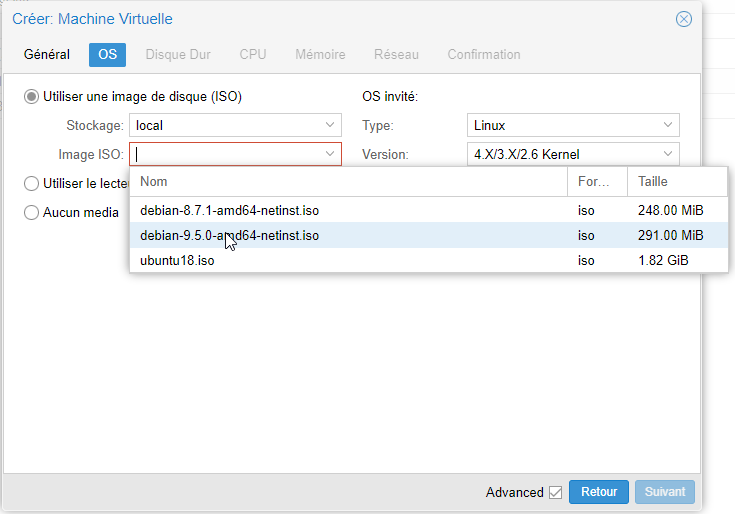Select the Aucun media radio option
The width and height of the screenshot is (735, 514).
(x=31, y=213)
